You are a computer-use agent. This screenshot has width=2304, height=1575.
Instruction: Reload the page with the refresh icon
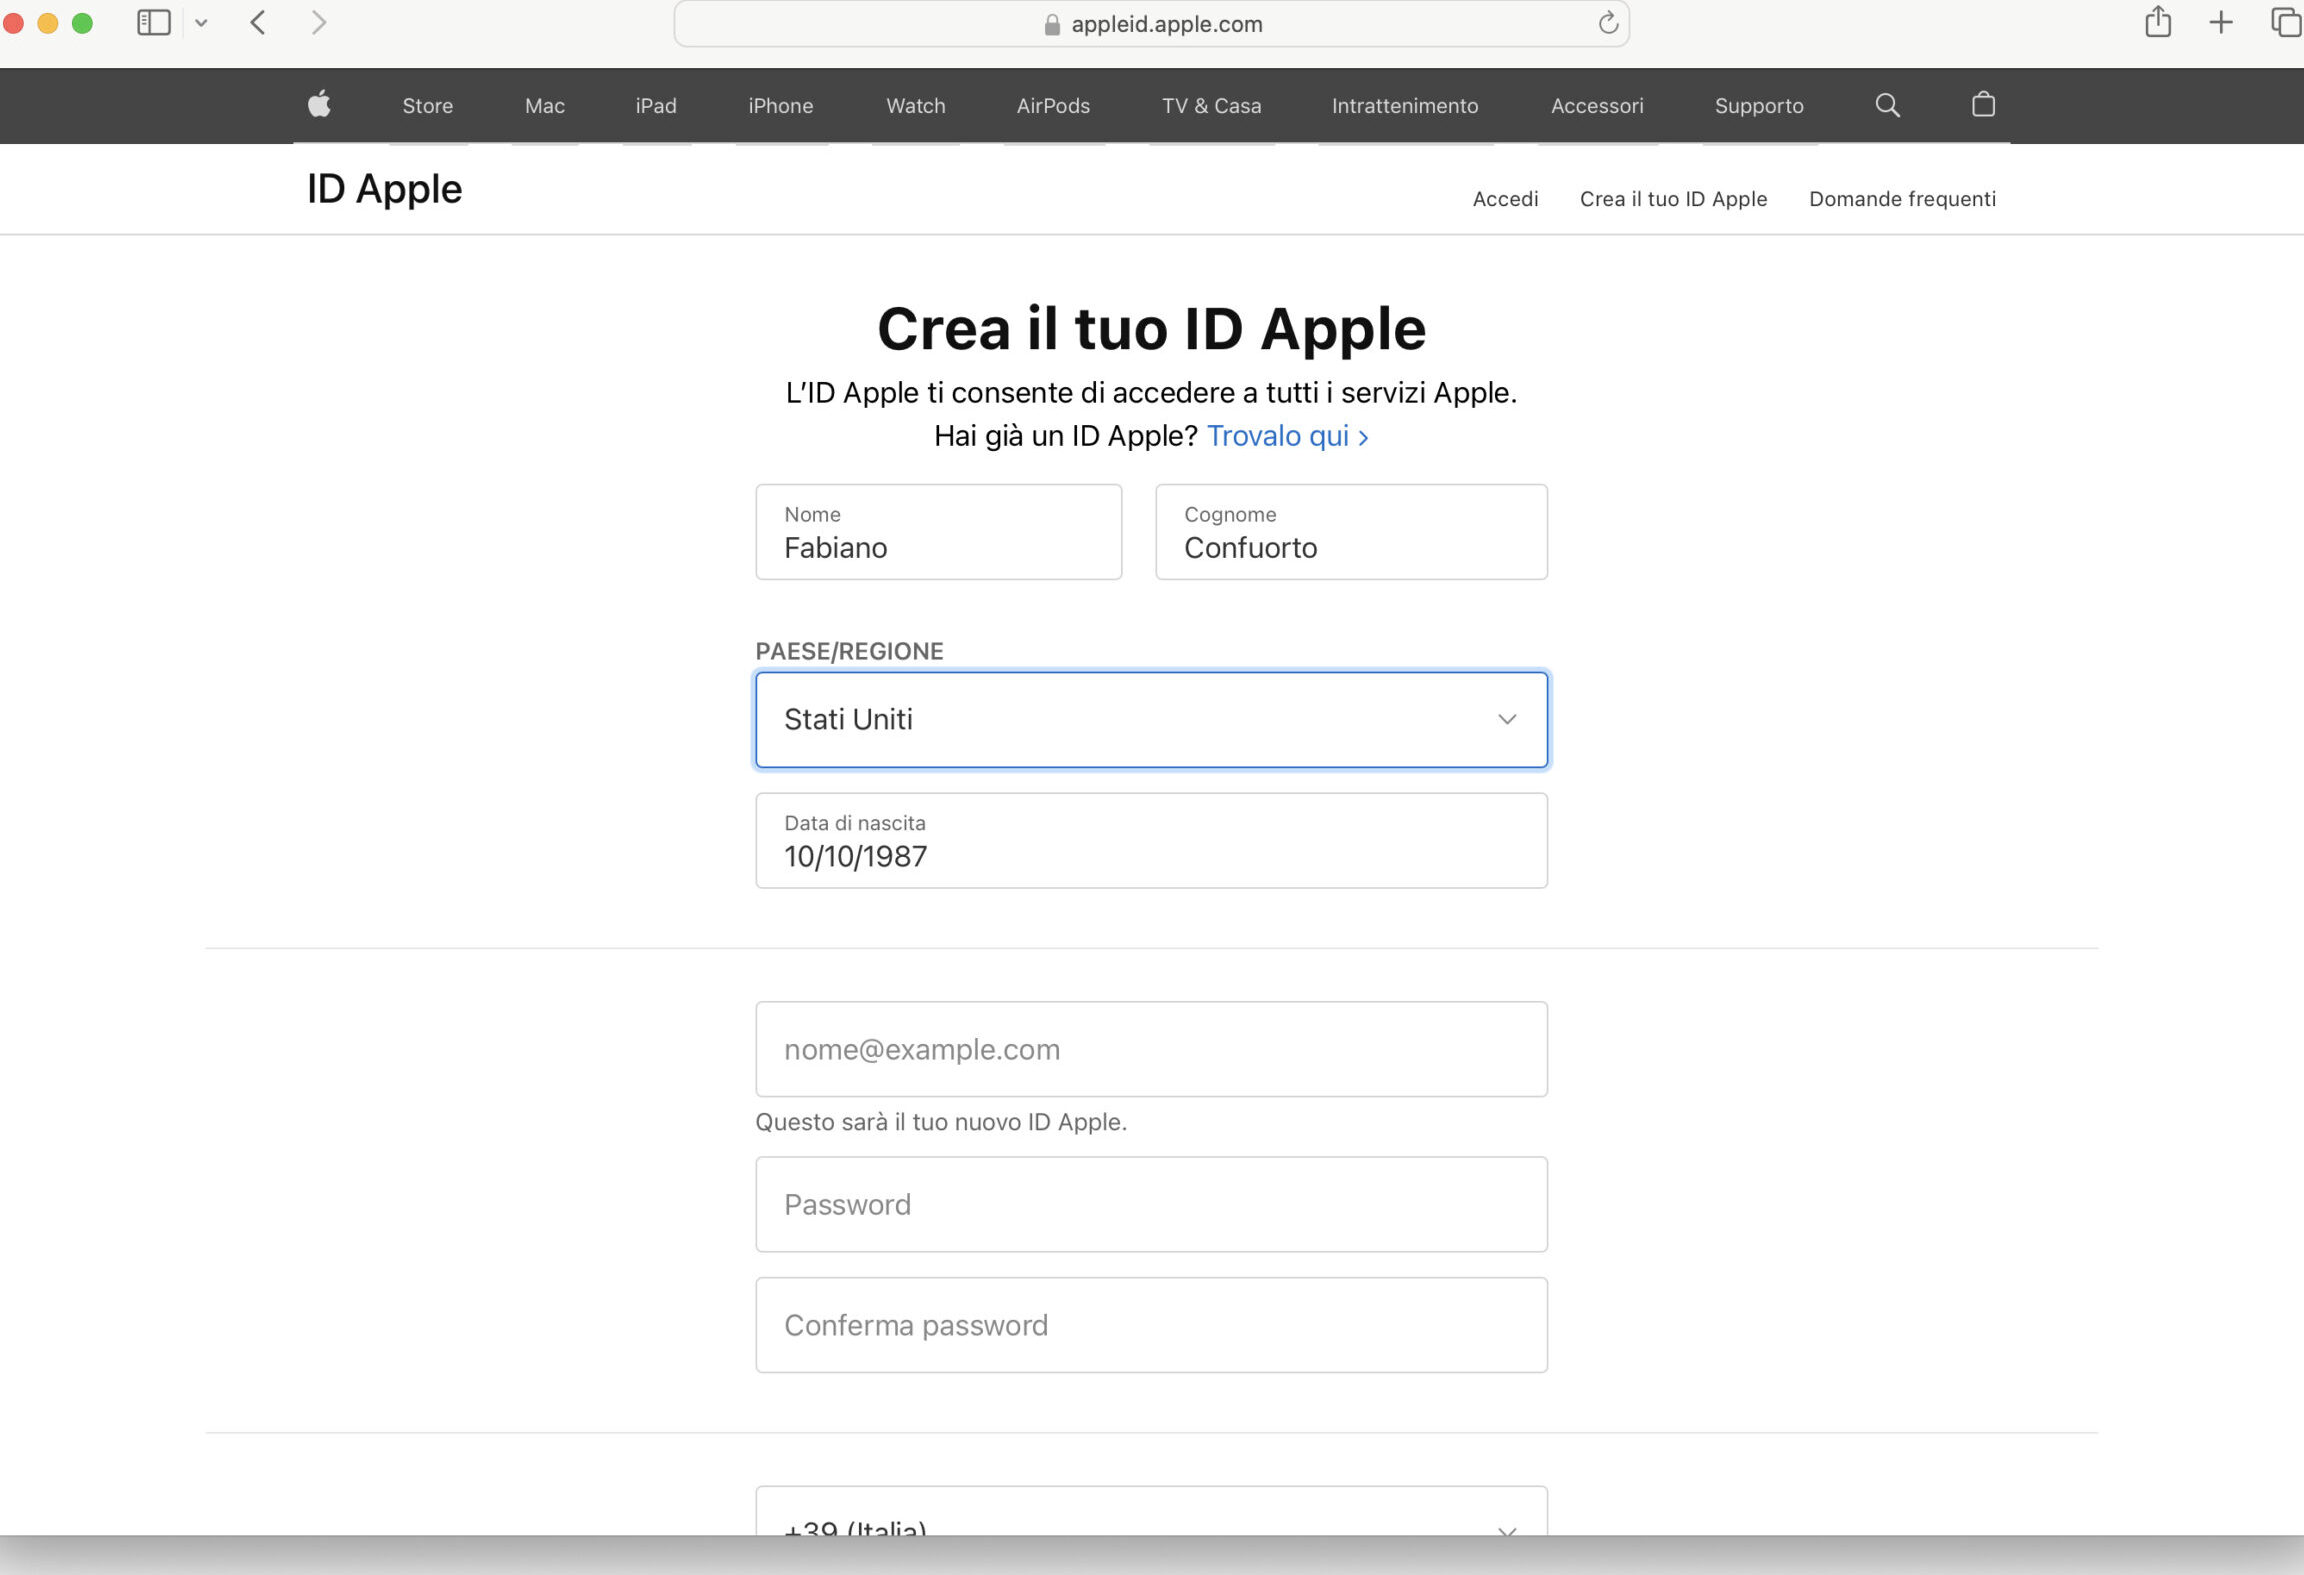1607,23
